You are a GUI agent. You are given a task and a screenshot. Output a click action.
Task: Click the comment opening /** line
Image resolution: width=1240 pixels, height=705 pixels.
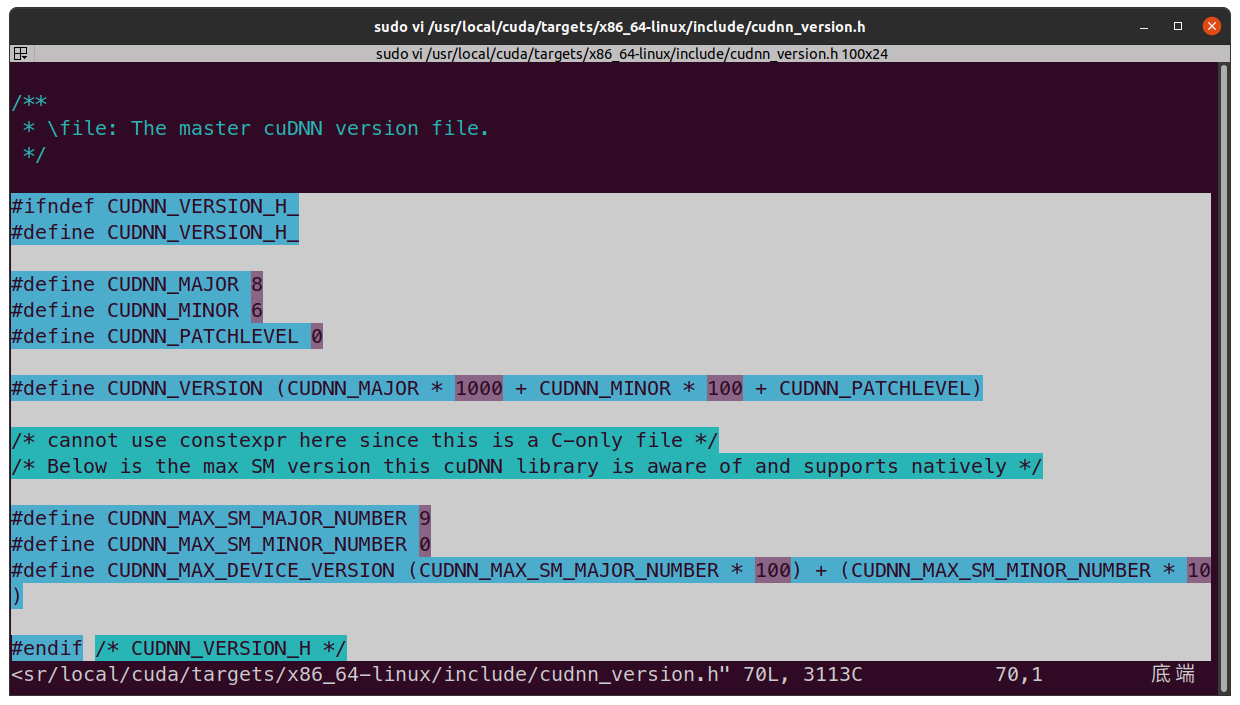29,102
